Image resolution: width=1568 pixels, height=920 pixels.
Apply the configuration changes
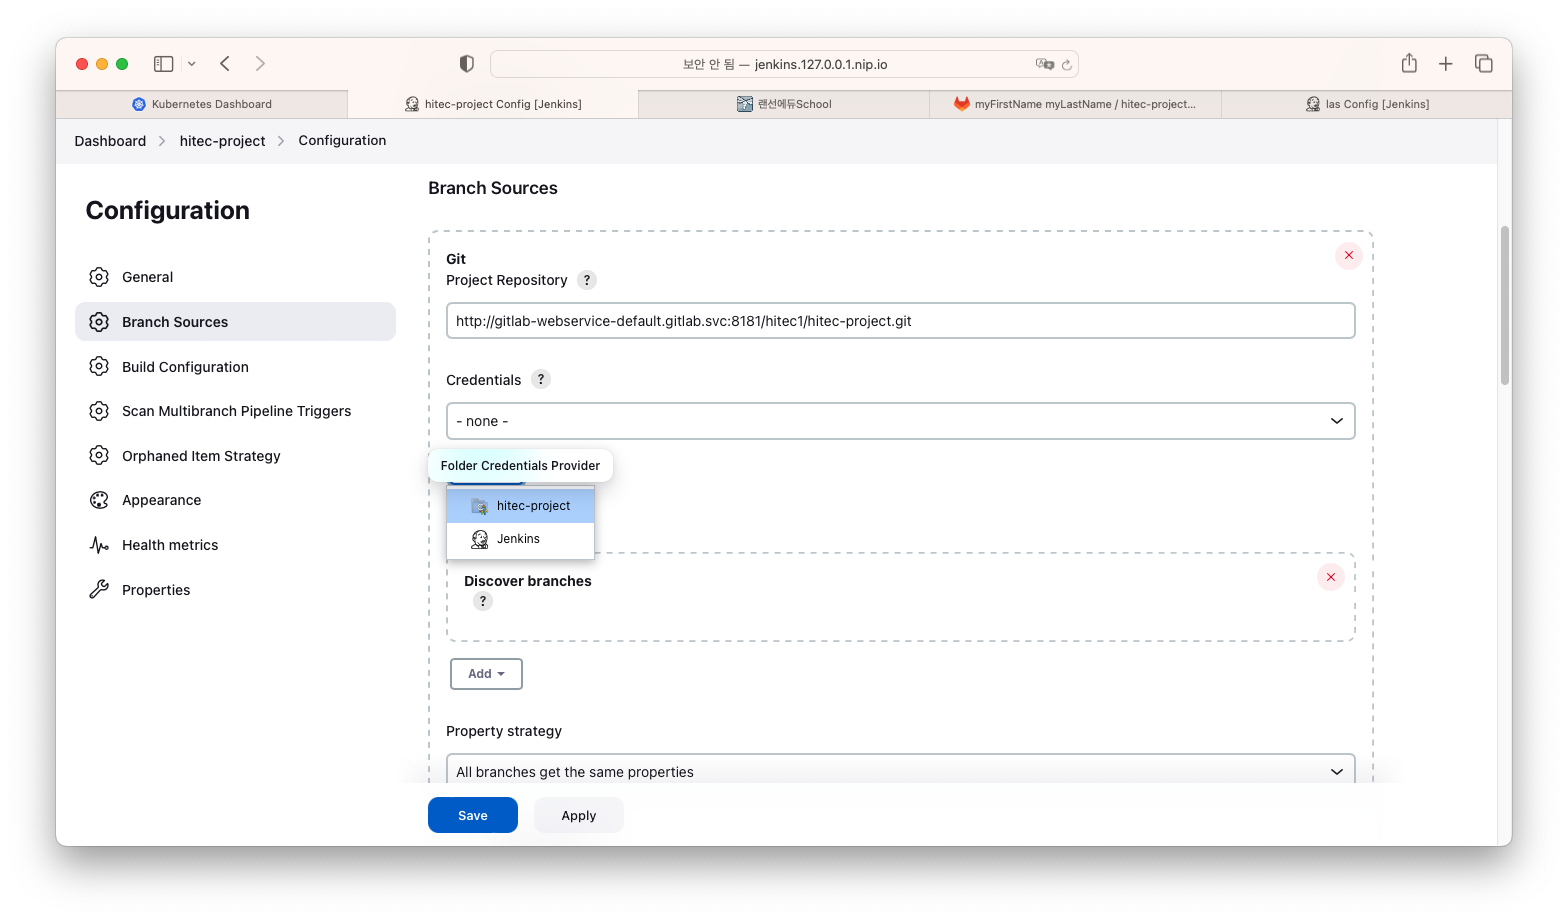click(579, 815)
